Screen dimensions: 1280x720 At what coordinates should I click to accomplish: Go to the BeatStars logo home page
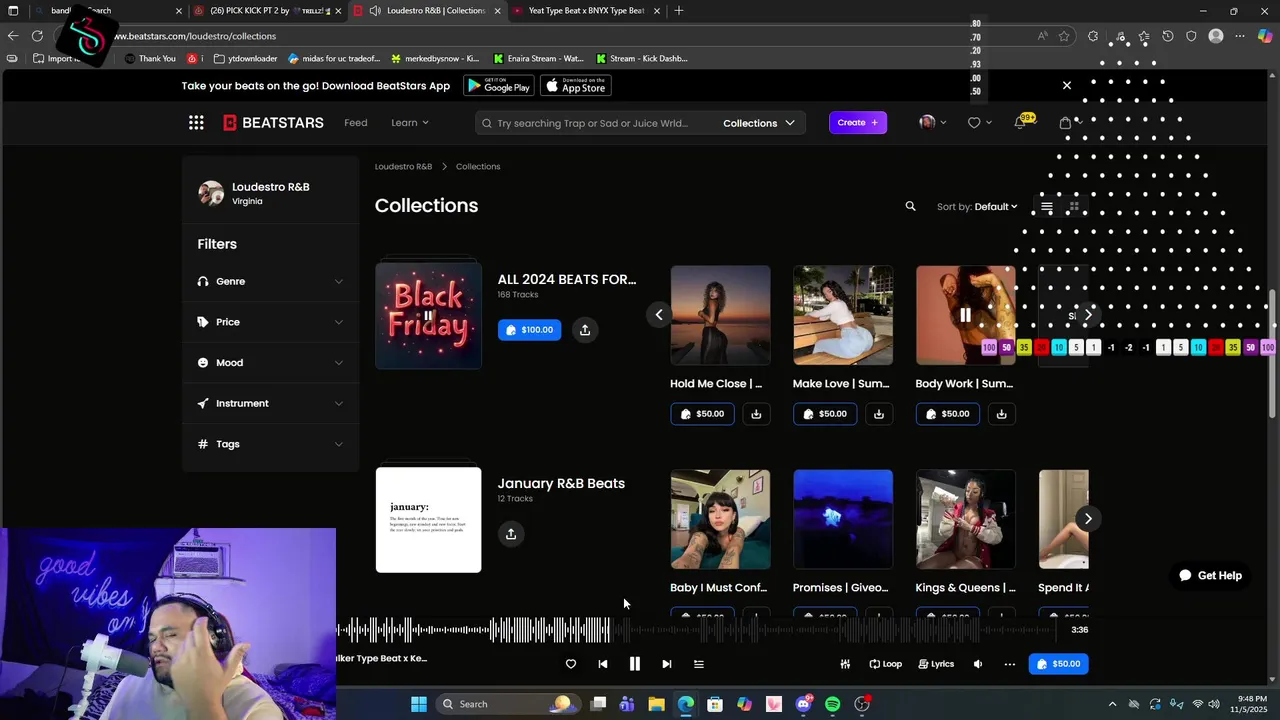[273, 123]
